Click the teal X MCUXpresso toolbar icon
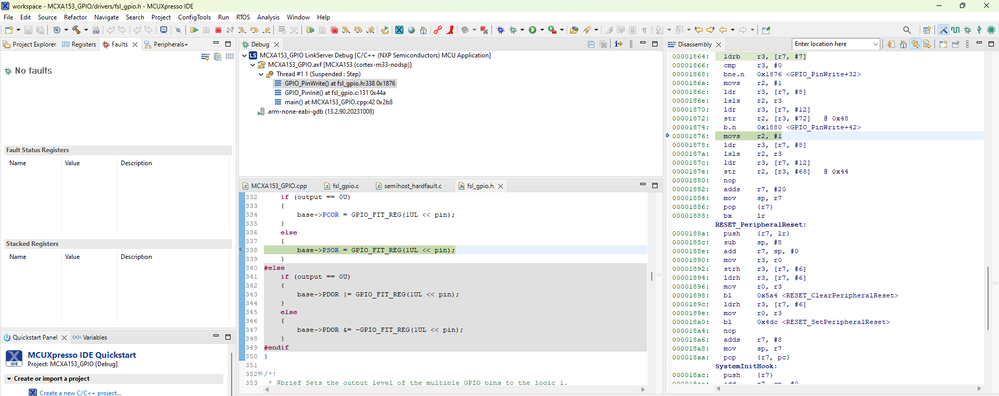Screen dimensions: 999x396 (399, 30)
